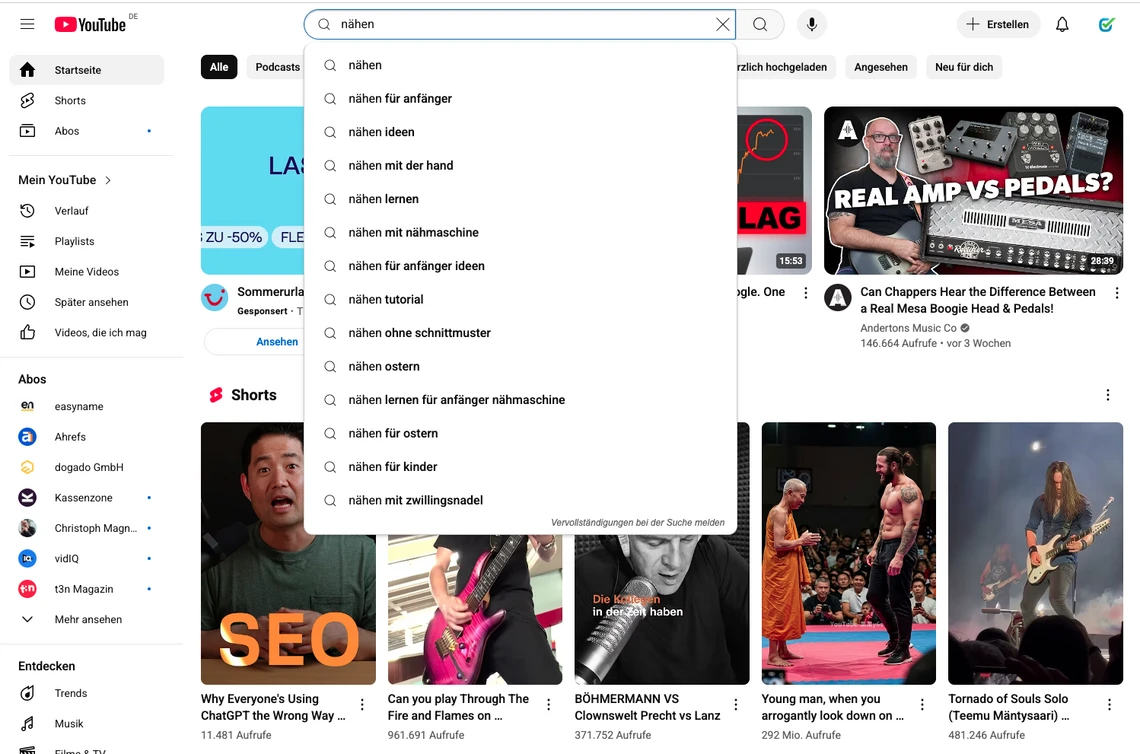
Task: Choose suggestion 'nähen für anfänger'
Action: click(400, 98)
